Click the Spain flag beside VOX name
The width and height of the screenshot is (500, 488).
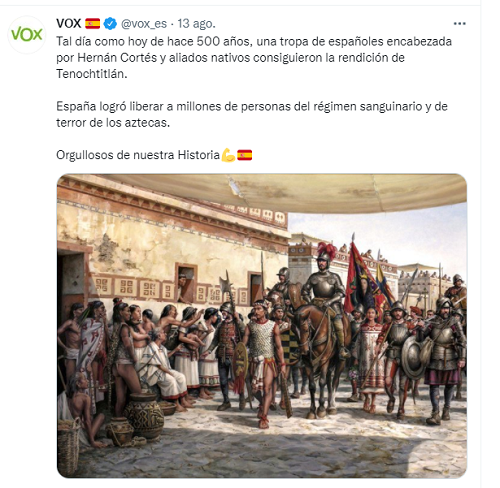pyautogui.click(x=92, y=24)
